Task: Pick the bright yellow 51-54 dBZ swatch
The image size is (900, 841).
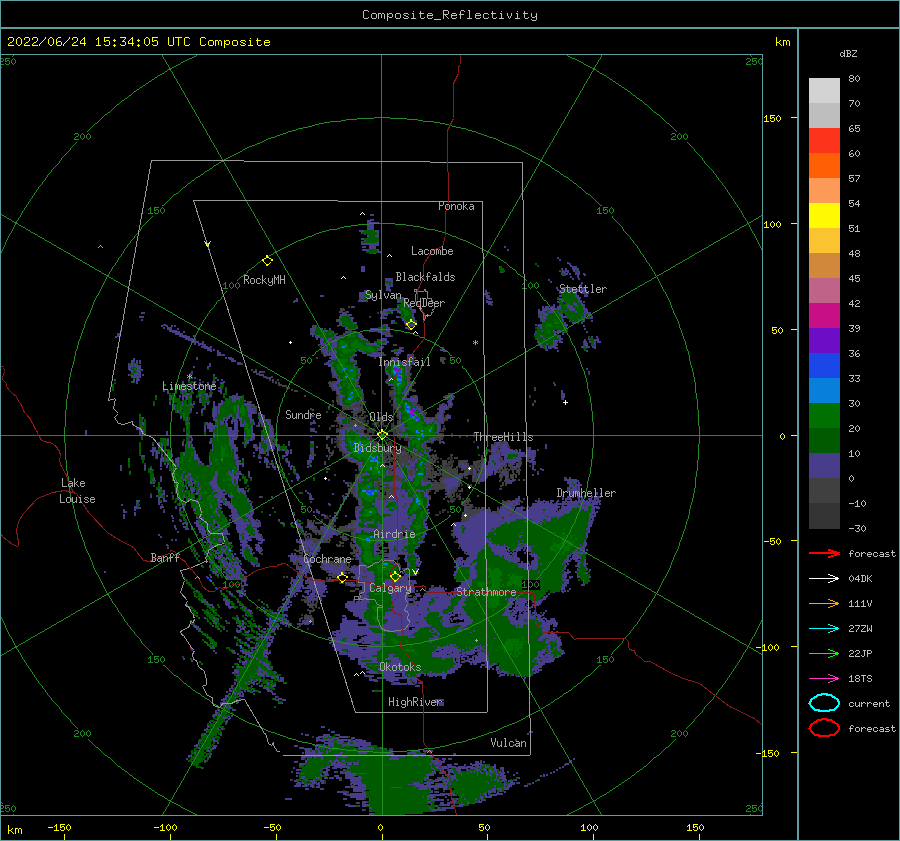Action: pos(824,215)
